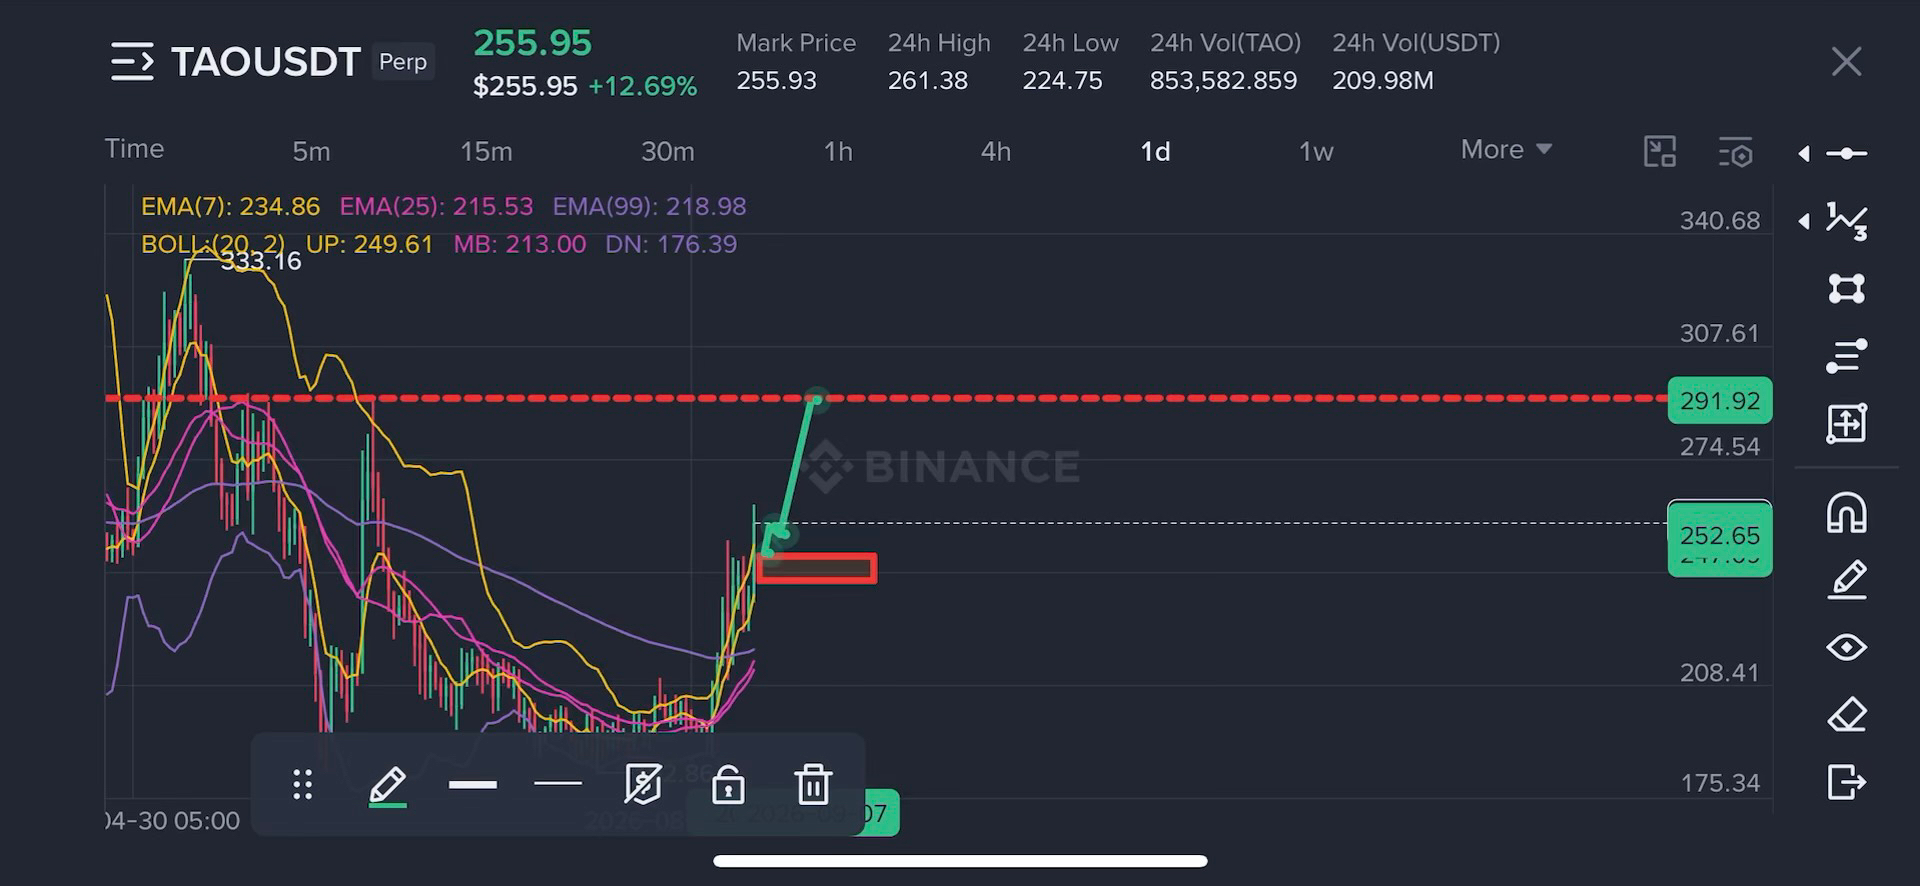
Task: Select the 15m timeframe
Action: point(486,151)
